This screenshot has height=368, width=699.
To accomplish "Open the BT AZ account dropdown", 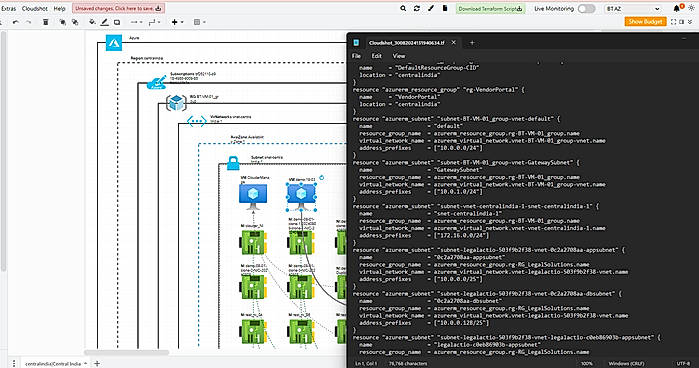I will click(633, 8).
